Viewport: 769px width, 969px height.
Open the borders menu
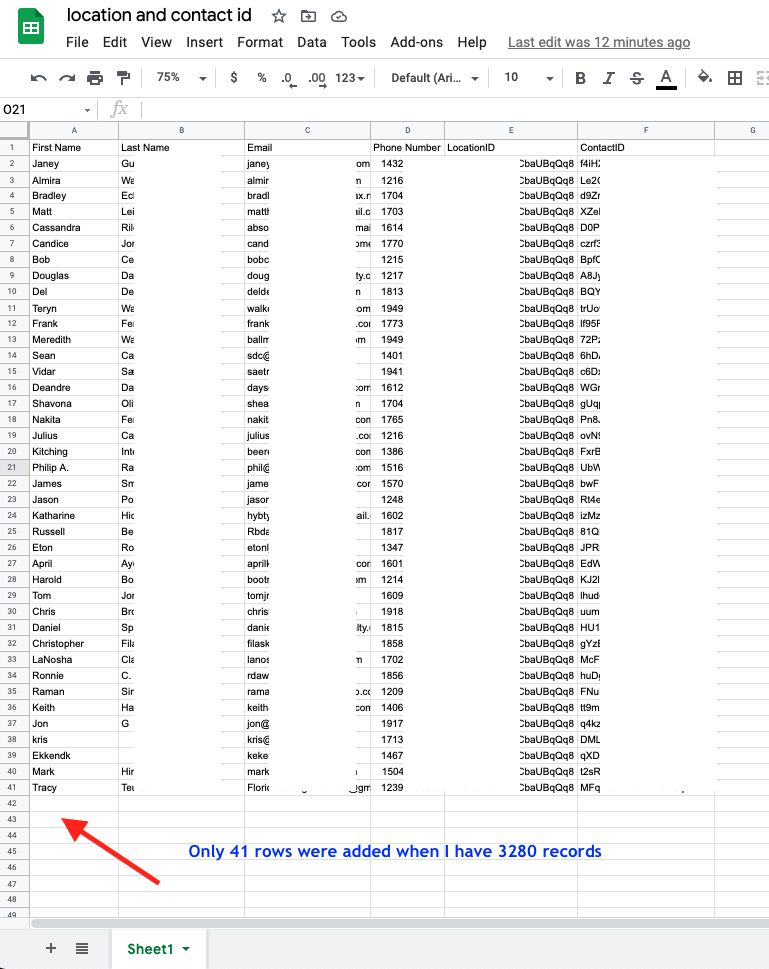[734, 78]
